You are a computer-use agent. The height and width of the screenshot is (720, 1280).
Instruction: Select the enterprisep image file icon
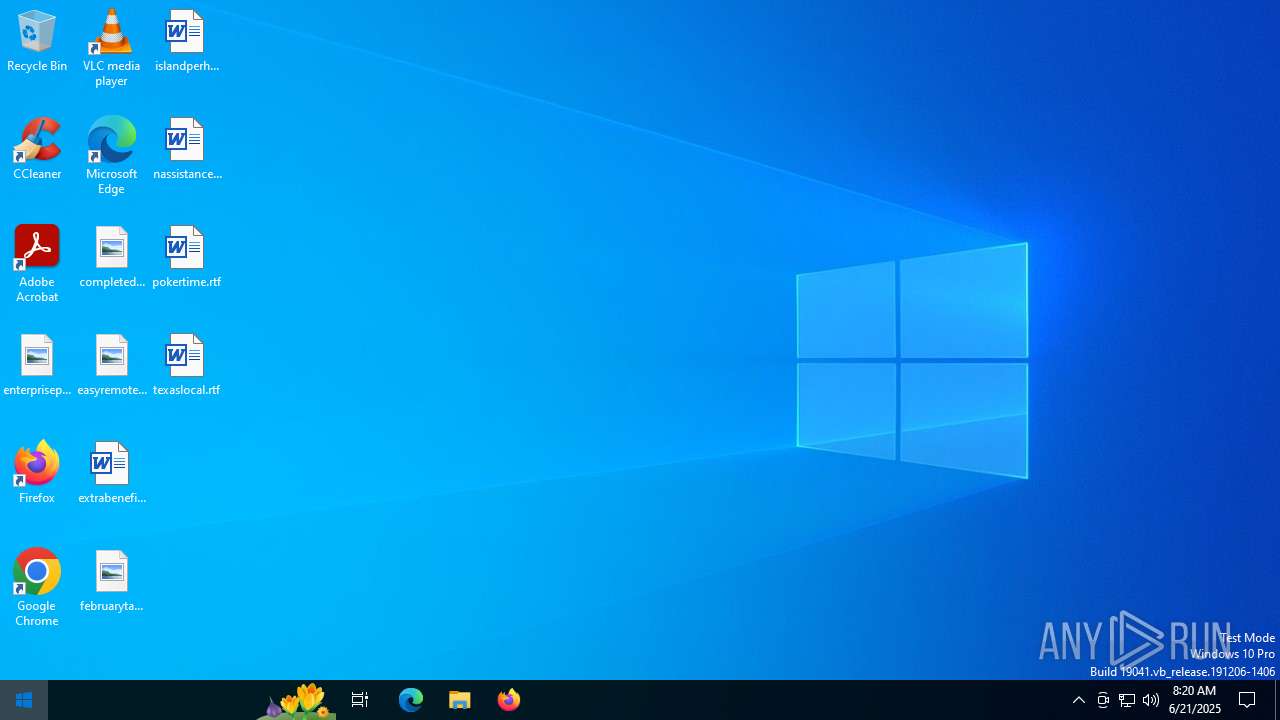point(37,365)
